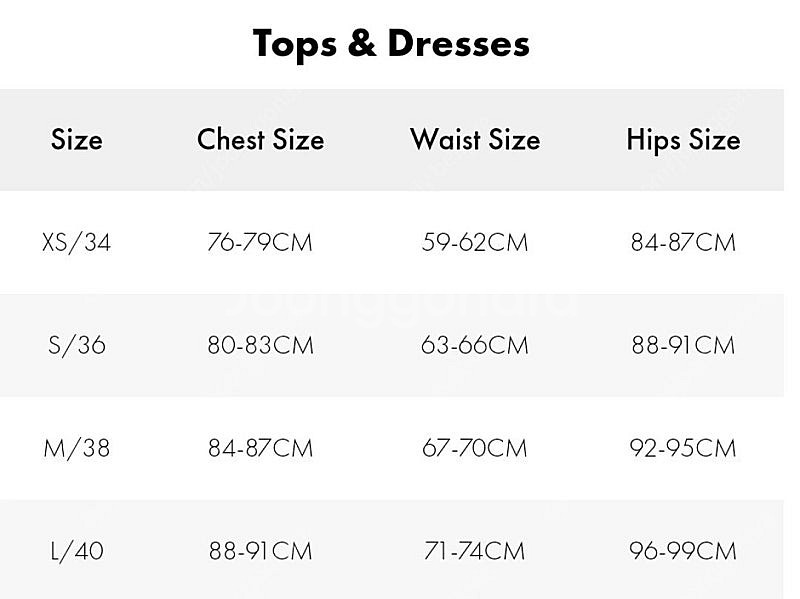Click the XS/34 size row label
The width and height of the screenshot is (800, 599).
click(x=77, y=242)
